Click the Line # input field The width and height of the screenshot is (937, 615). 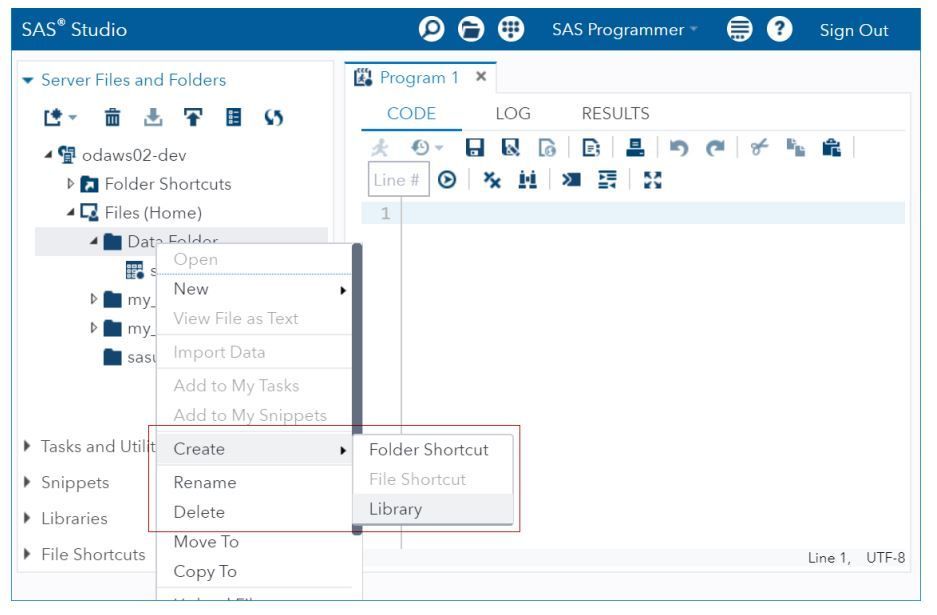click(x=399, y=179)
